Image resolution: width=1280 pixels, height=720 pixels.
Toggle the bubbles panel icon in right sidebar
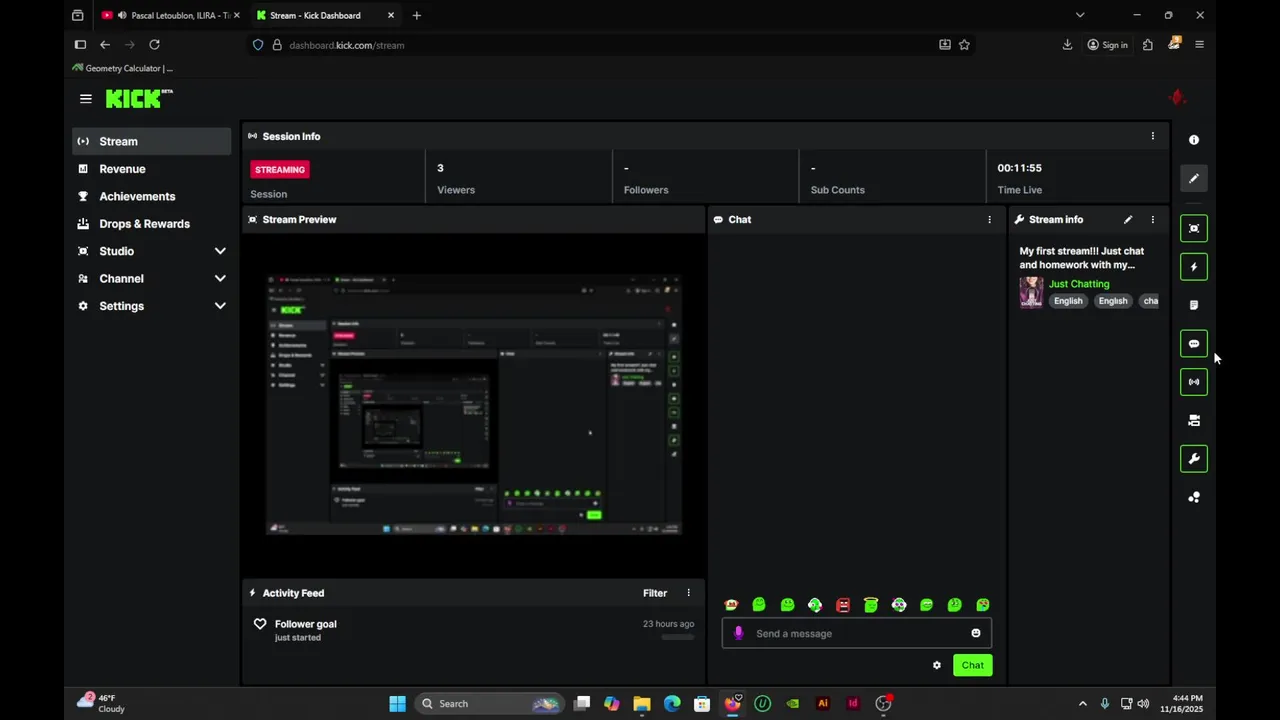point(1193,497)
